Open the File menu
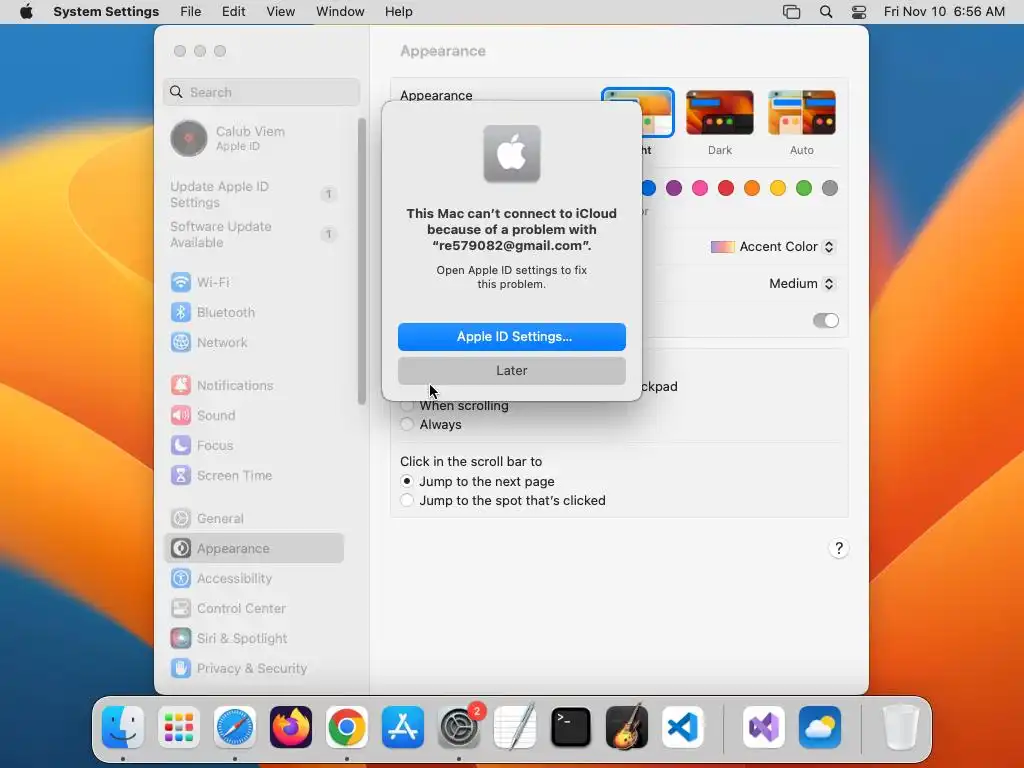The width and height of the screenshot is (1024, 768). point(191,12)
